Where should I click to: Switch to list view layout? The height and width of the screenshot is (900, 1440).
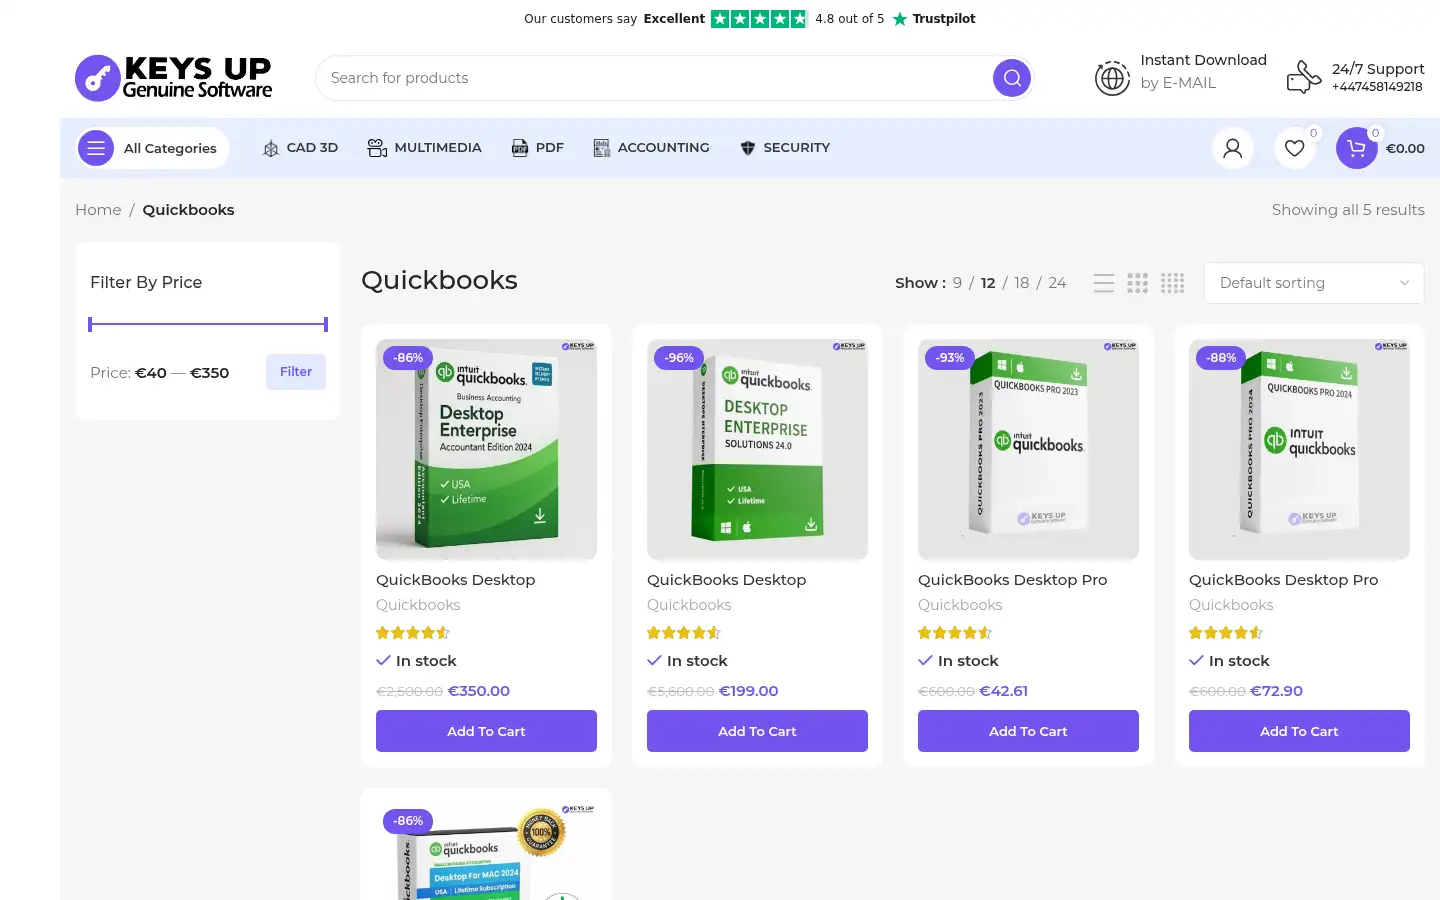click(x=1104, y=283)
